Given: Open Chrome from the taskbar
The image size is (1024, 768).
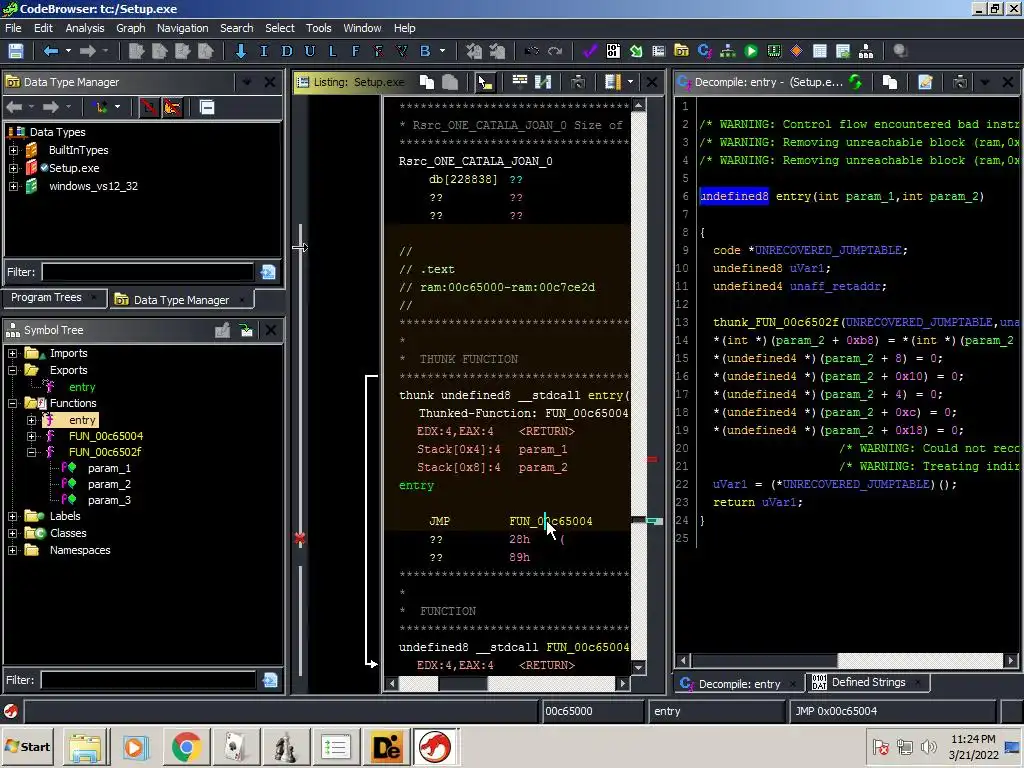Looking at the screenshot, I should tap(185, 747).
